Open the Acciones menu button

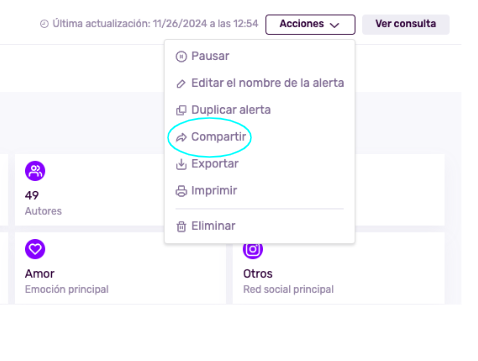pos(310,24)
